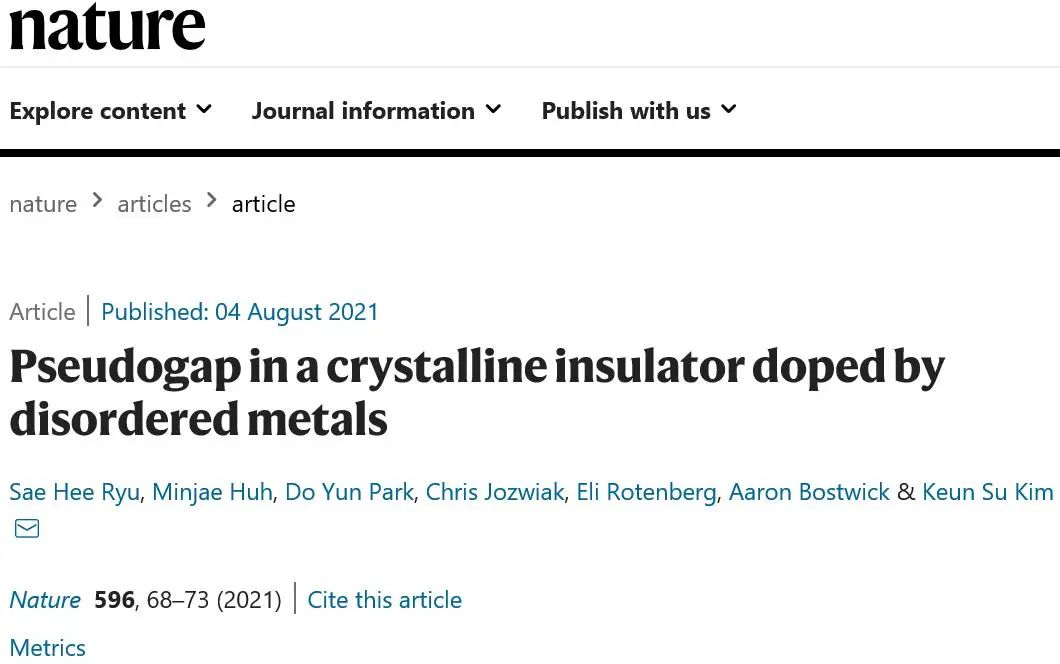The height and width of the screenshot is (664, 1060).
Task: Open author Sae Hee Ryu
Action: [x=74, y=492]
